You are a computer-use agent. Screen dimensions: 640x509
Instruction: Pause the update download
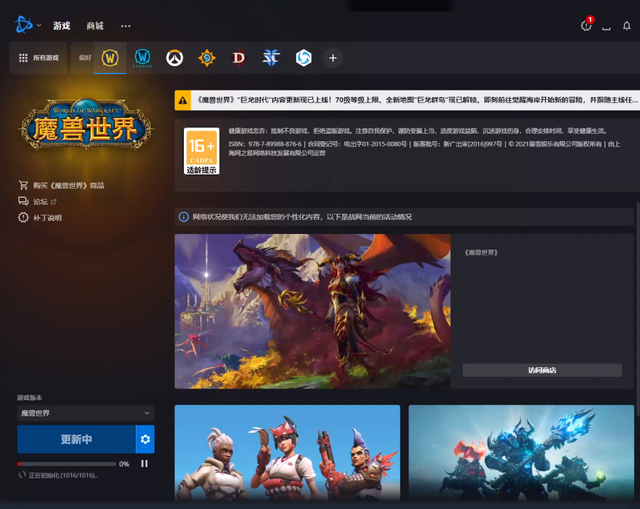(144, 464)
